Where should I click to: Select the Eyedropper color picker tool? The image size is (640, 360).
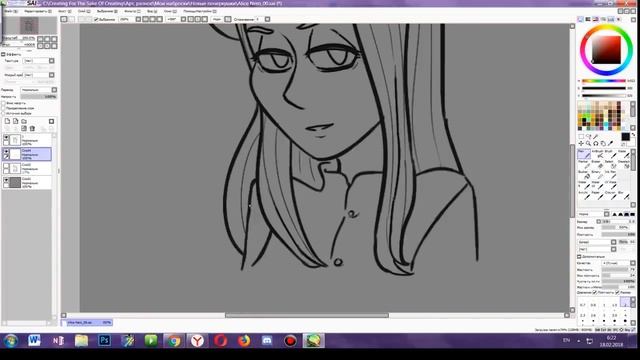[x=610, y=144]
